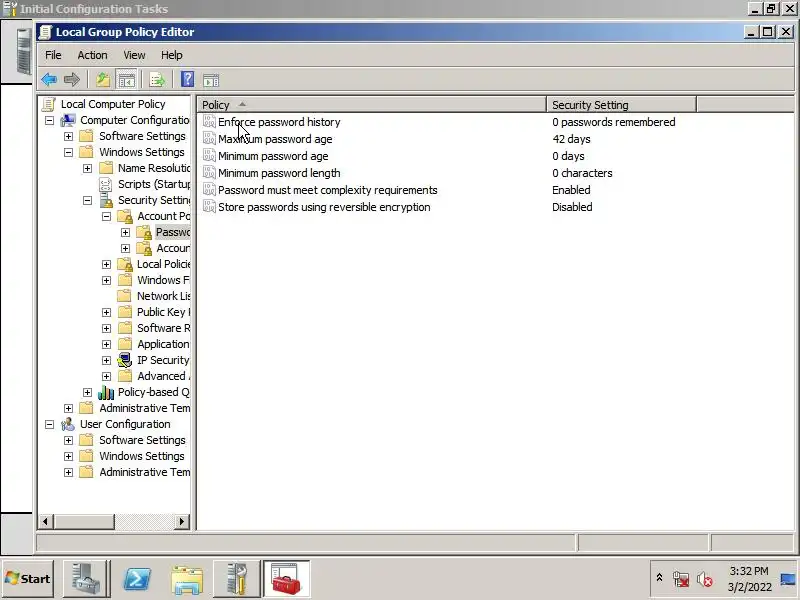The height and width of the screenshot is (600, 800).
Task: Click the Forward arrow toolbar icon
Action: point(72,80)
